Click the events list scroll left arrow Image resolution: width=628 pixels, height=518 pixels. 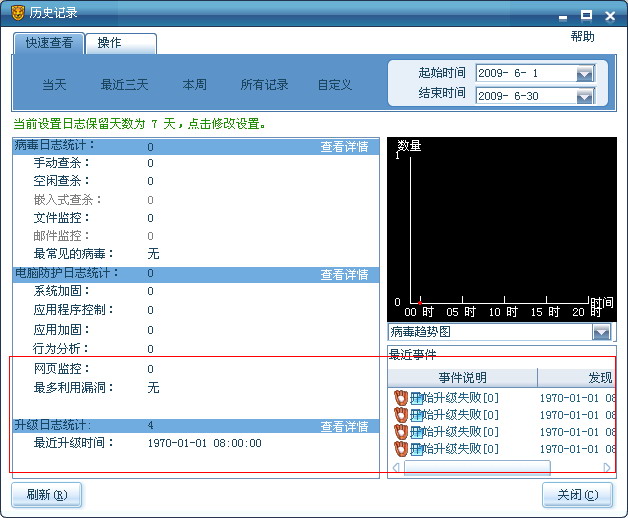click(396, 468)
